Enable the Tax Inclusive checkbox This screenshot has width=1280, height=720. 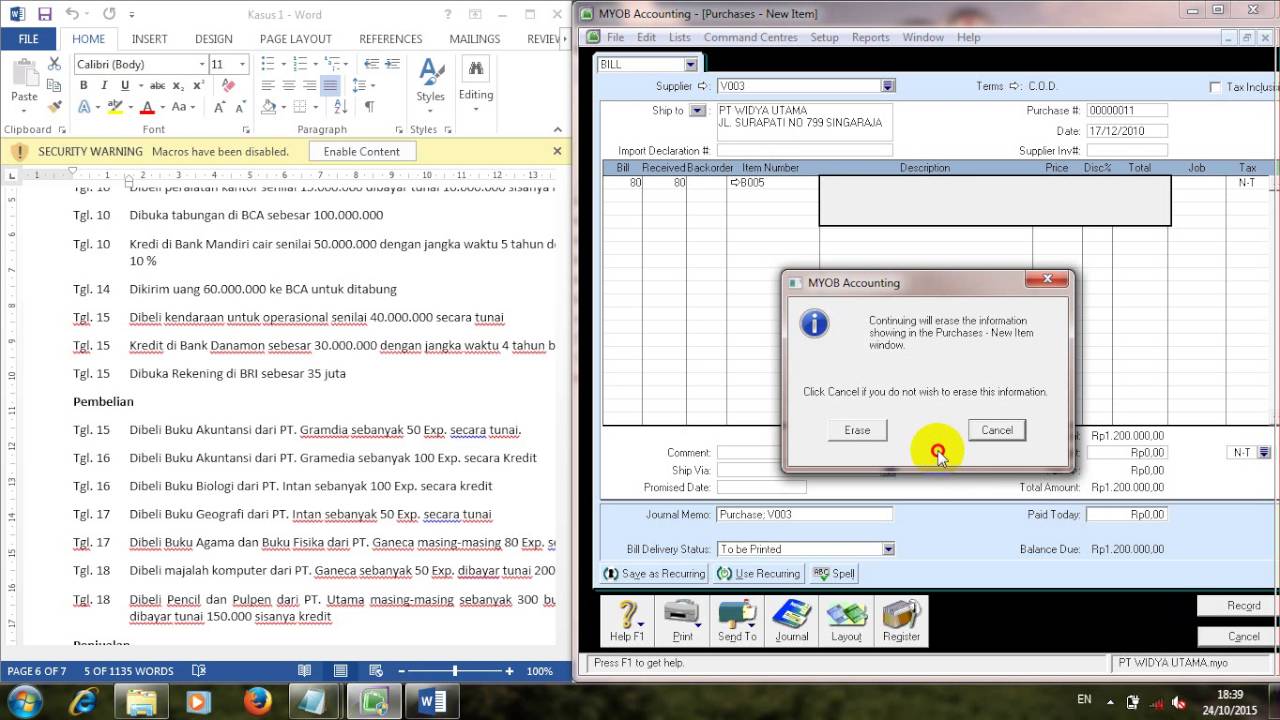1215,87
